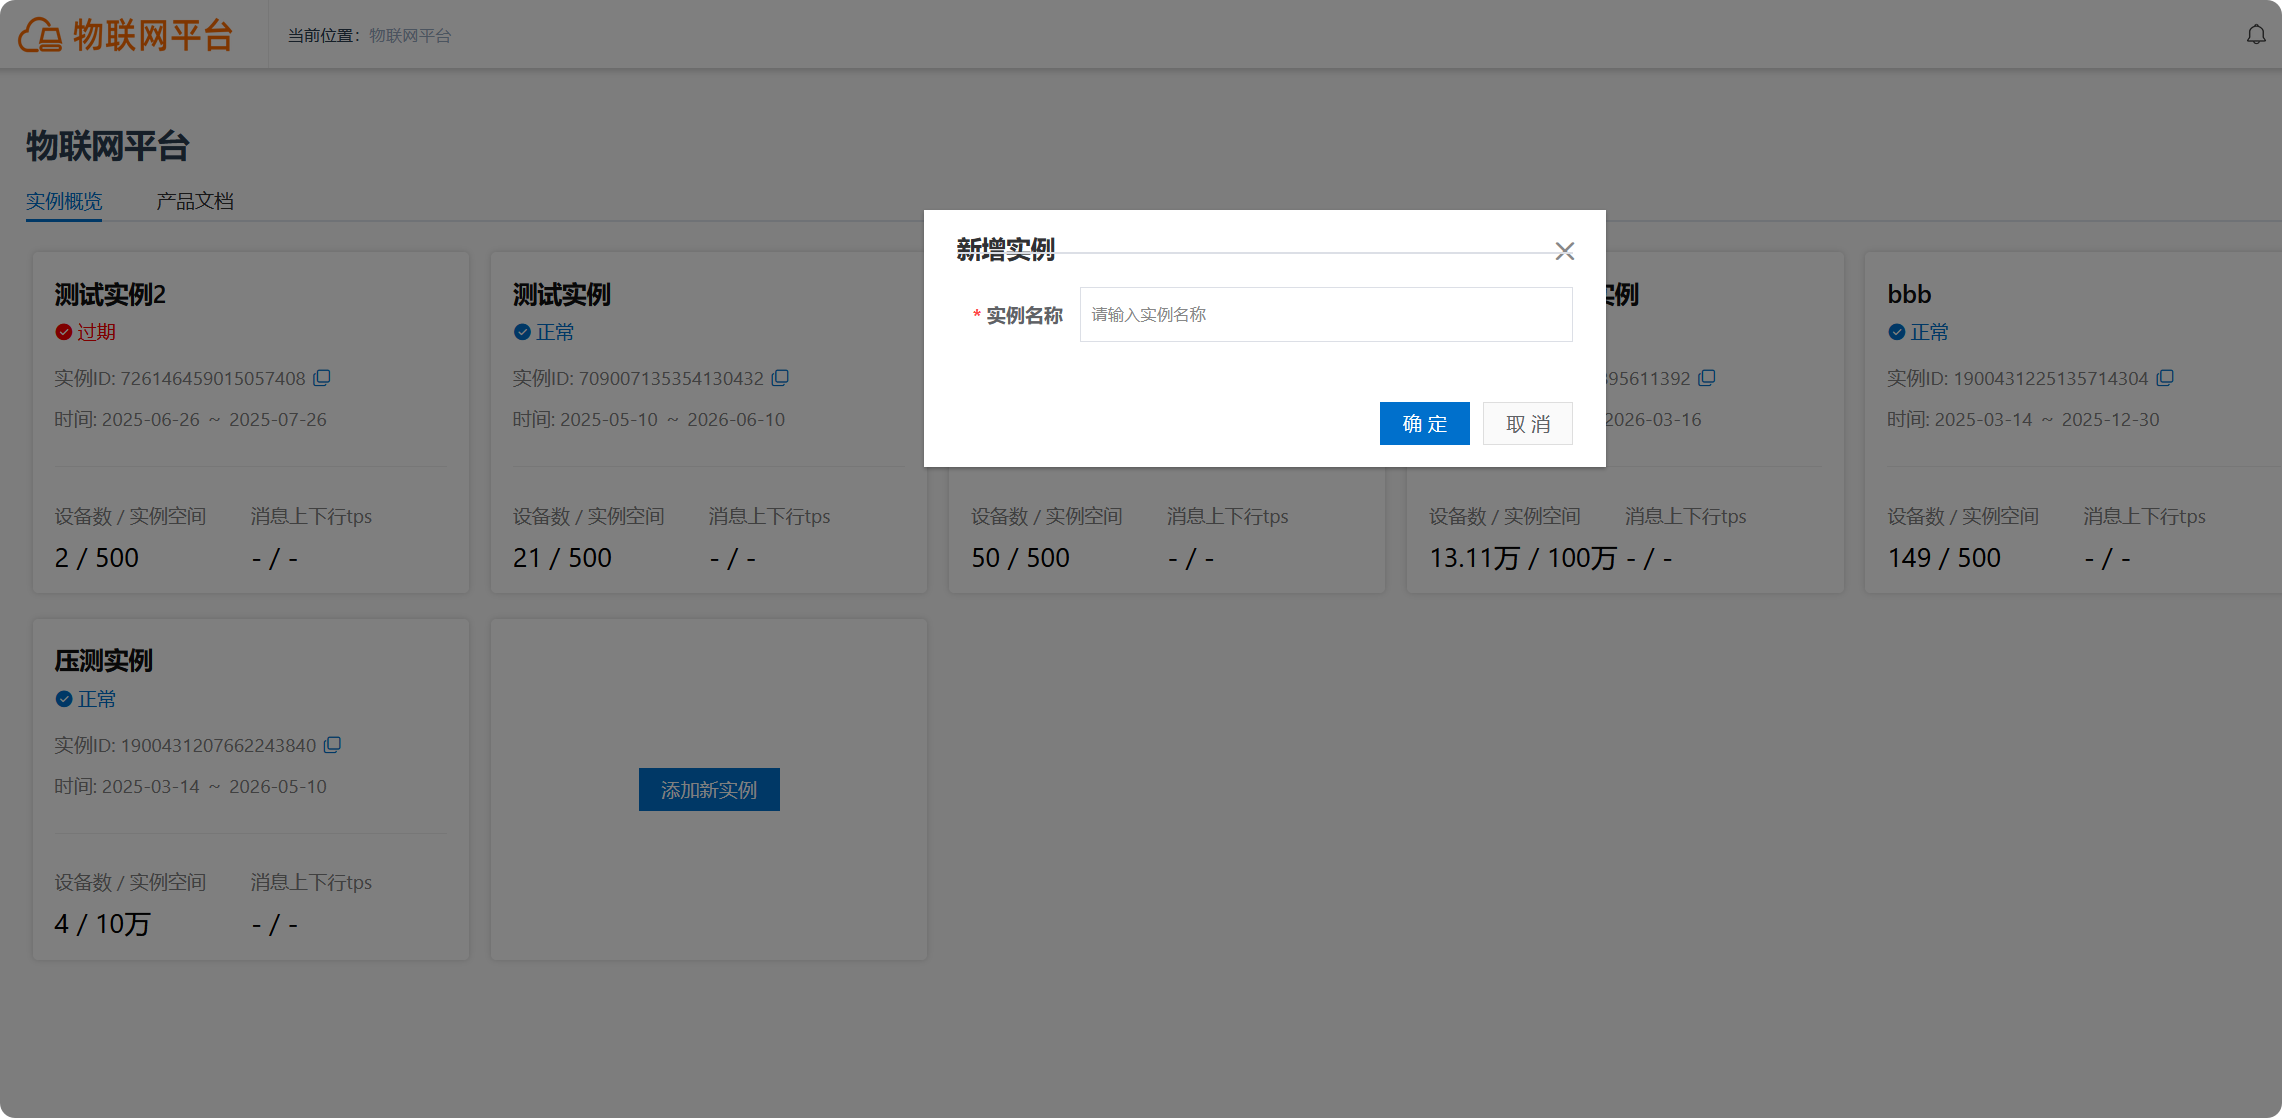Copy instance ID of 测试实例2
This screenshot has width=2282, height=1118.
322,378
